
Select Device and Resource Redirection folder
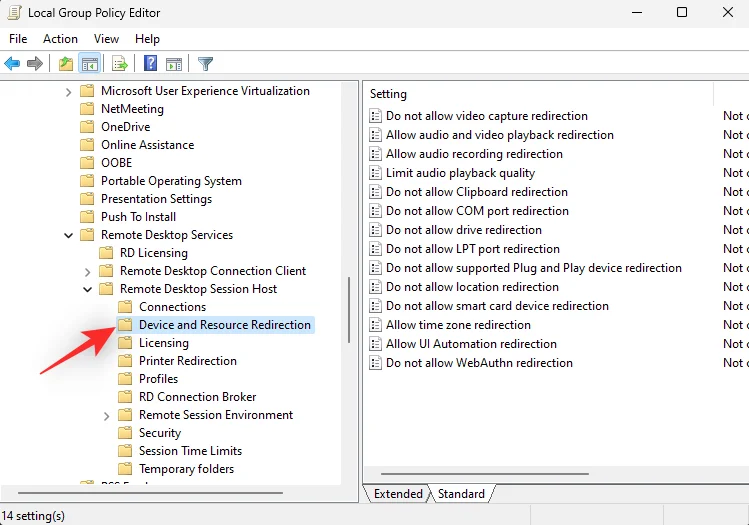coord(215,325)
